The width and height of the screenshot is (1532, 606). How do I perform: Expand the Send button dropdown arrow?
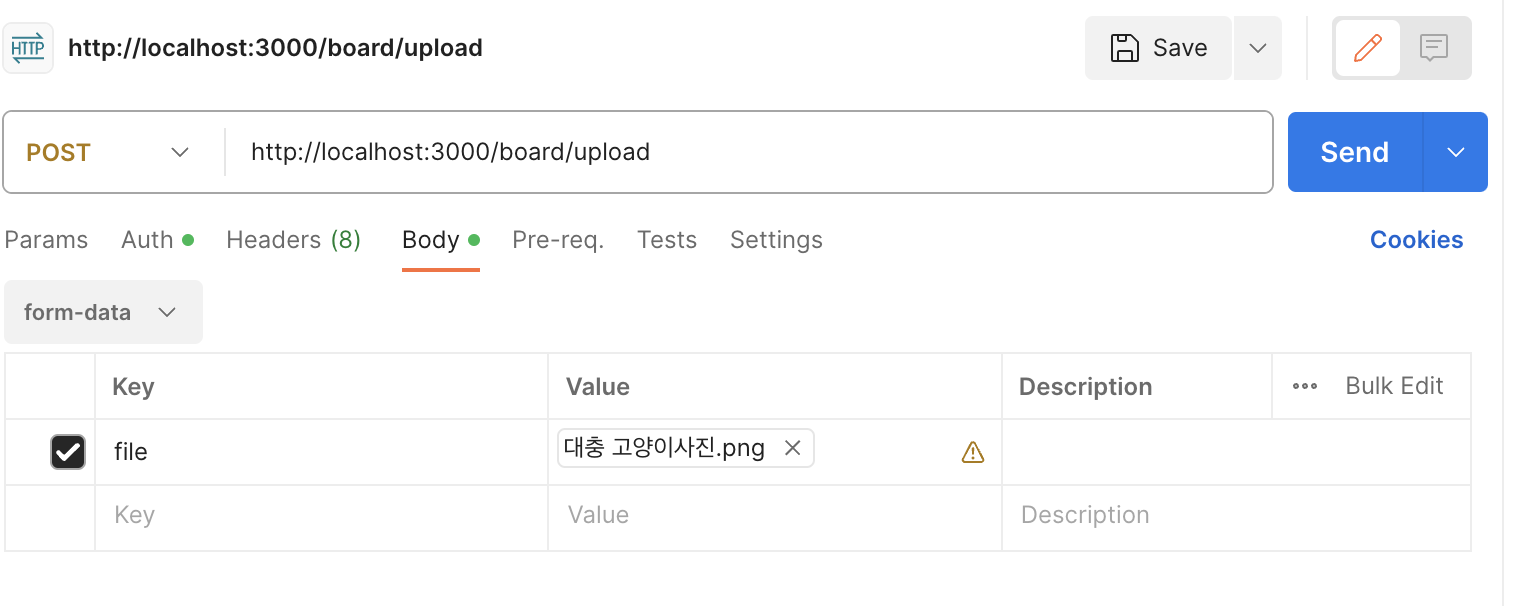[x=1456, y=152]
